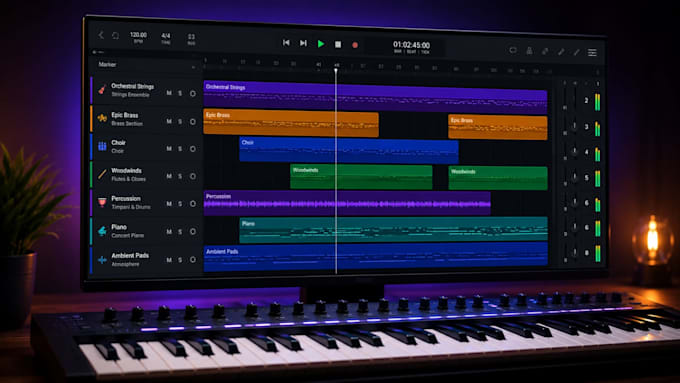Skip to the previous marker in transport
This screenshot has height=383, width=680.
pyautogui.click(x=286, y=43)
